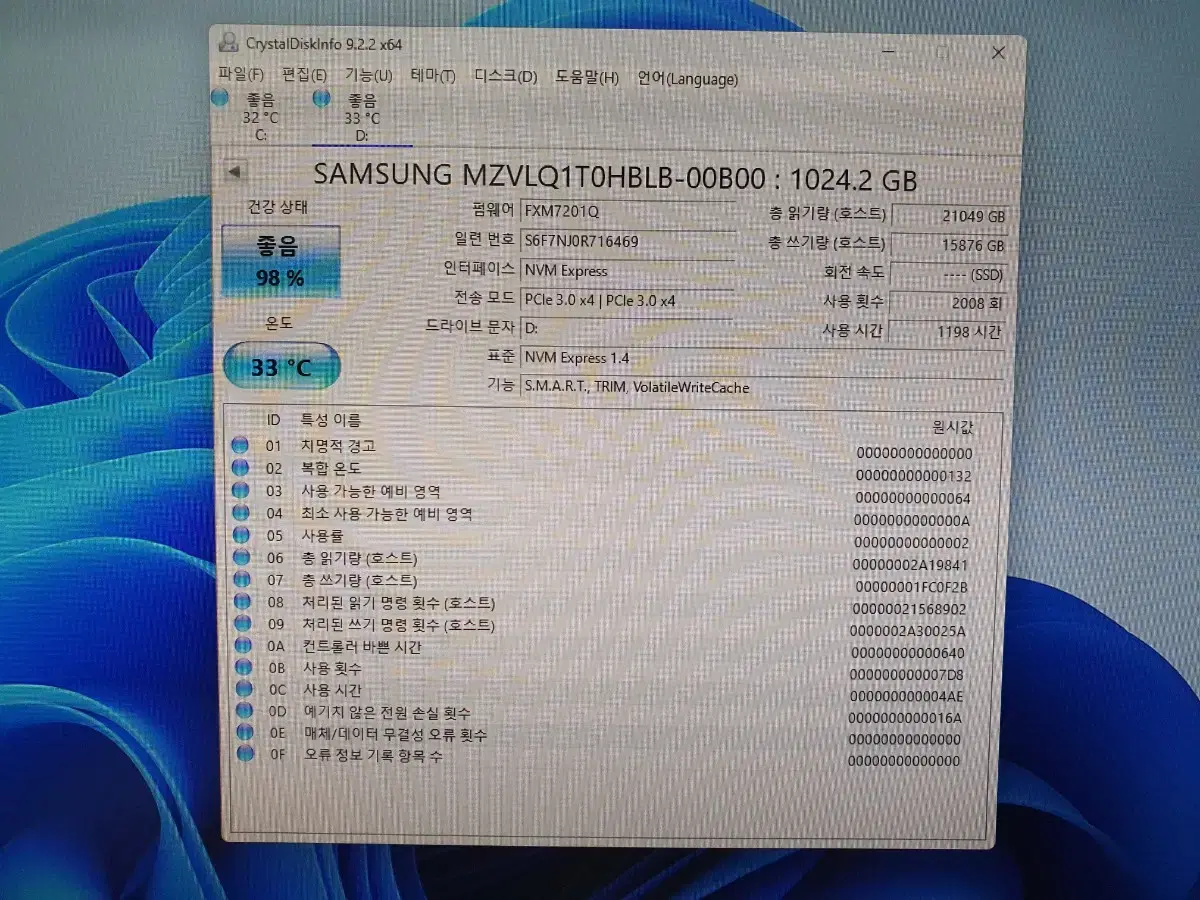1200x900 pixels.
Task: Open the 파일(F) menu
Action: (x=241, y=76)
